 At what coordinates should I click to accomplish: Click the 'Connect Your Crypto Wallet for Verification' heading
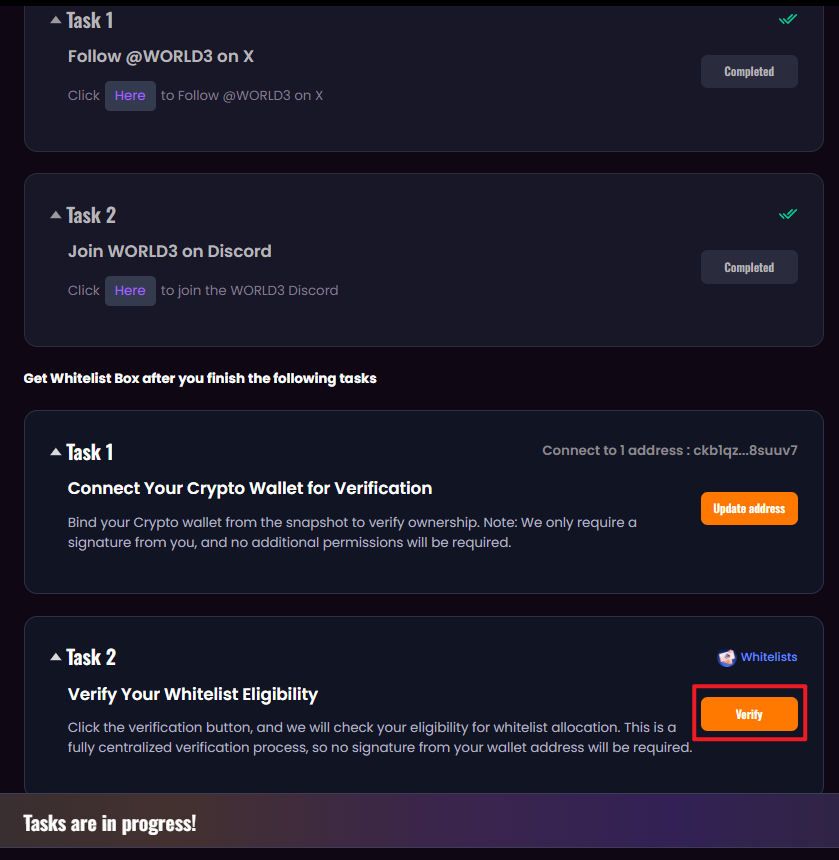tap(250, 488)
